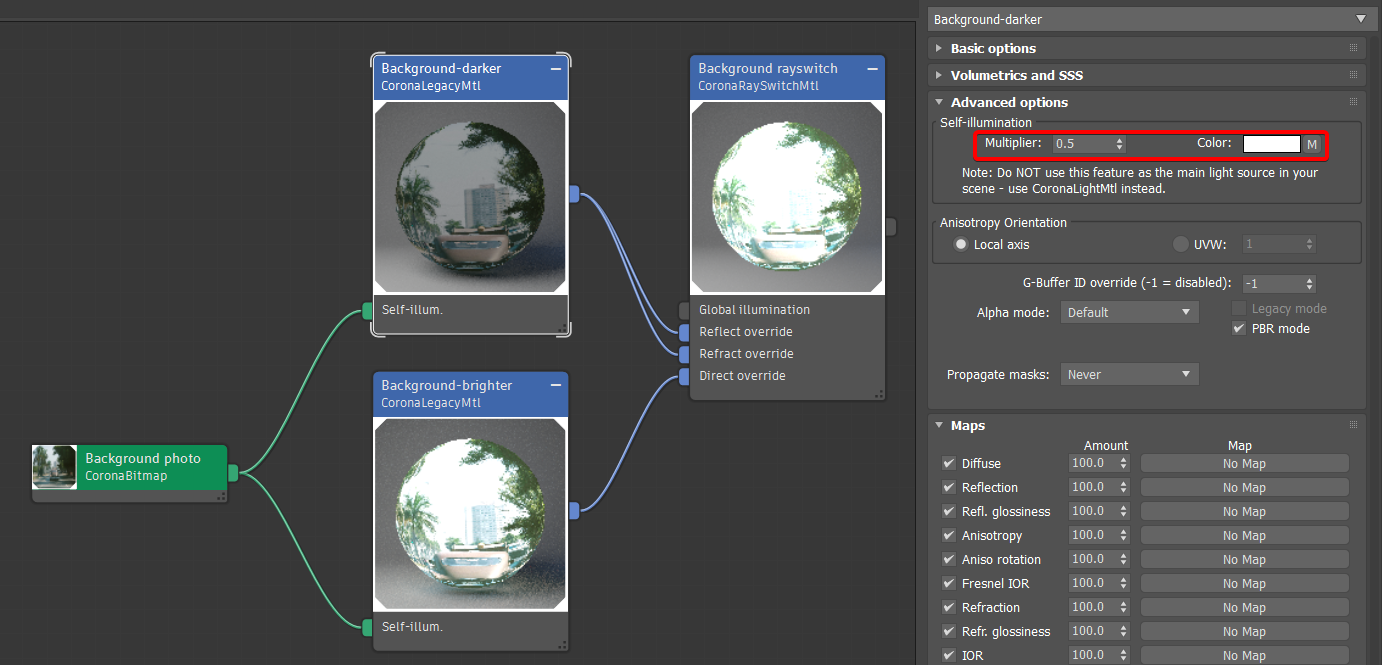
Task: Open the self-illumination color swatch picker
Action: coord(1270,143)
